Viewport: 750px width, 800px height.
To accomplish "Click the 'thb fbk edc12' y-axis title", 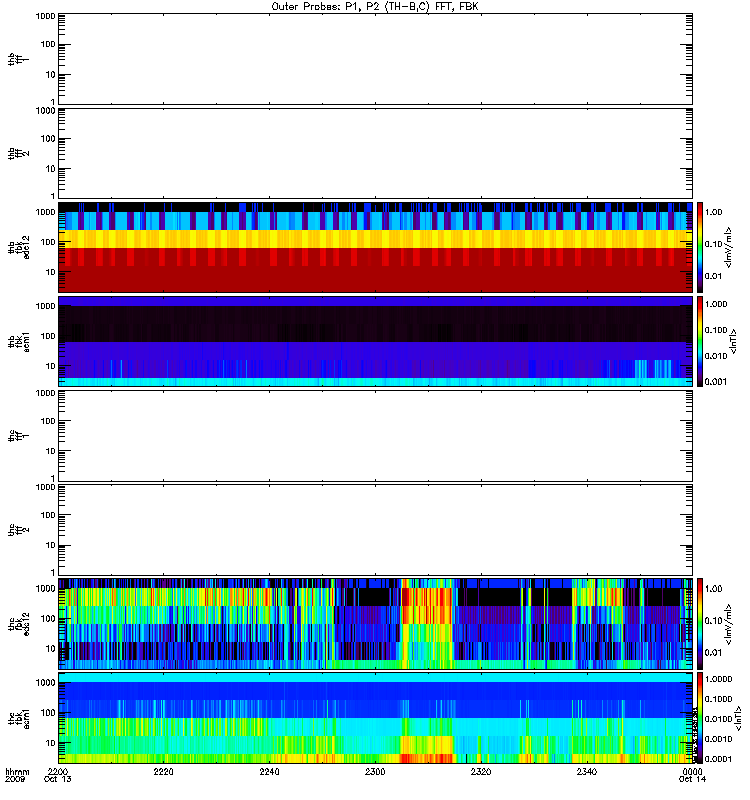I will point(18,247).
